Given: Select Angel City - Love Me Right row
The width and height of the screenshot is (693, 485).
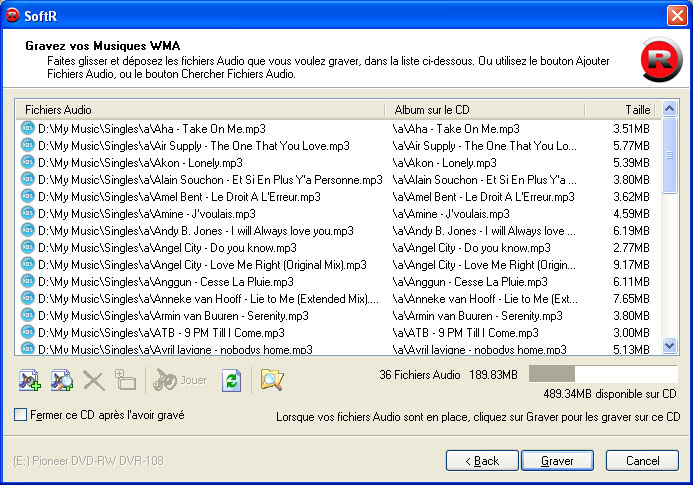Looking at the screenshot, I should pyautogui.click(x=339, y=265).
